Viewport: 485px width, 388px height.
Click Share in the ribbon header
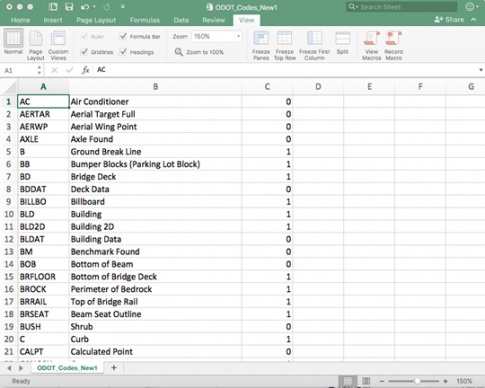click(x=449, y=20)
